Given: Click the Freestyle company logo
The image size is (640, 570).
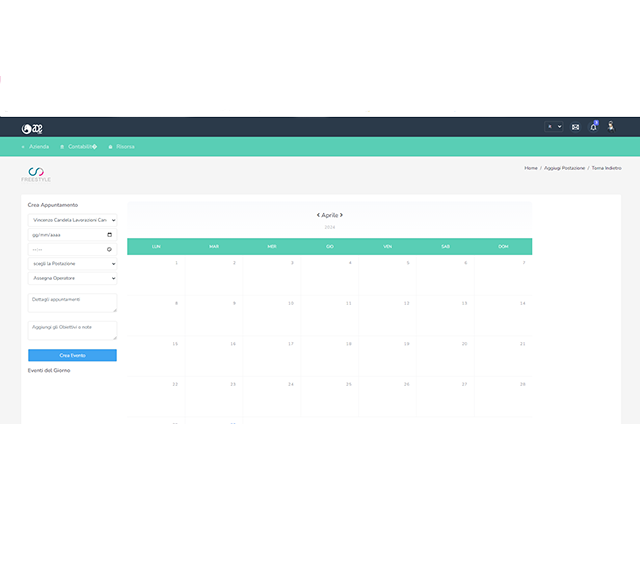Looking at the screenshot, I should 36,174.
